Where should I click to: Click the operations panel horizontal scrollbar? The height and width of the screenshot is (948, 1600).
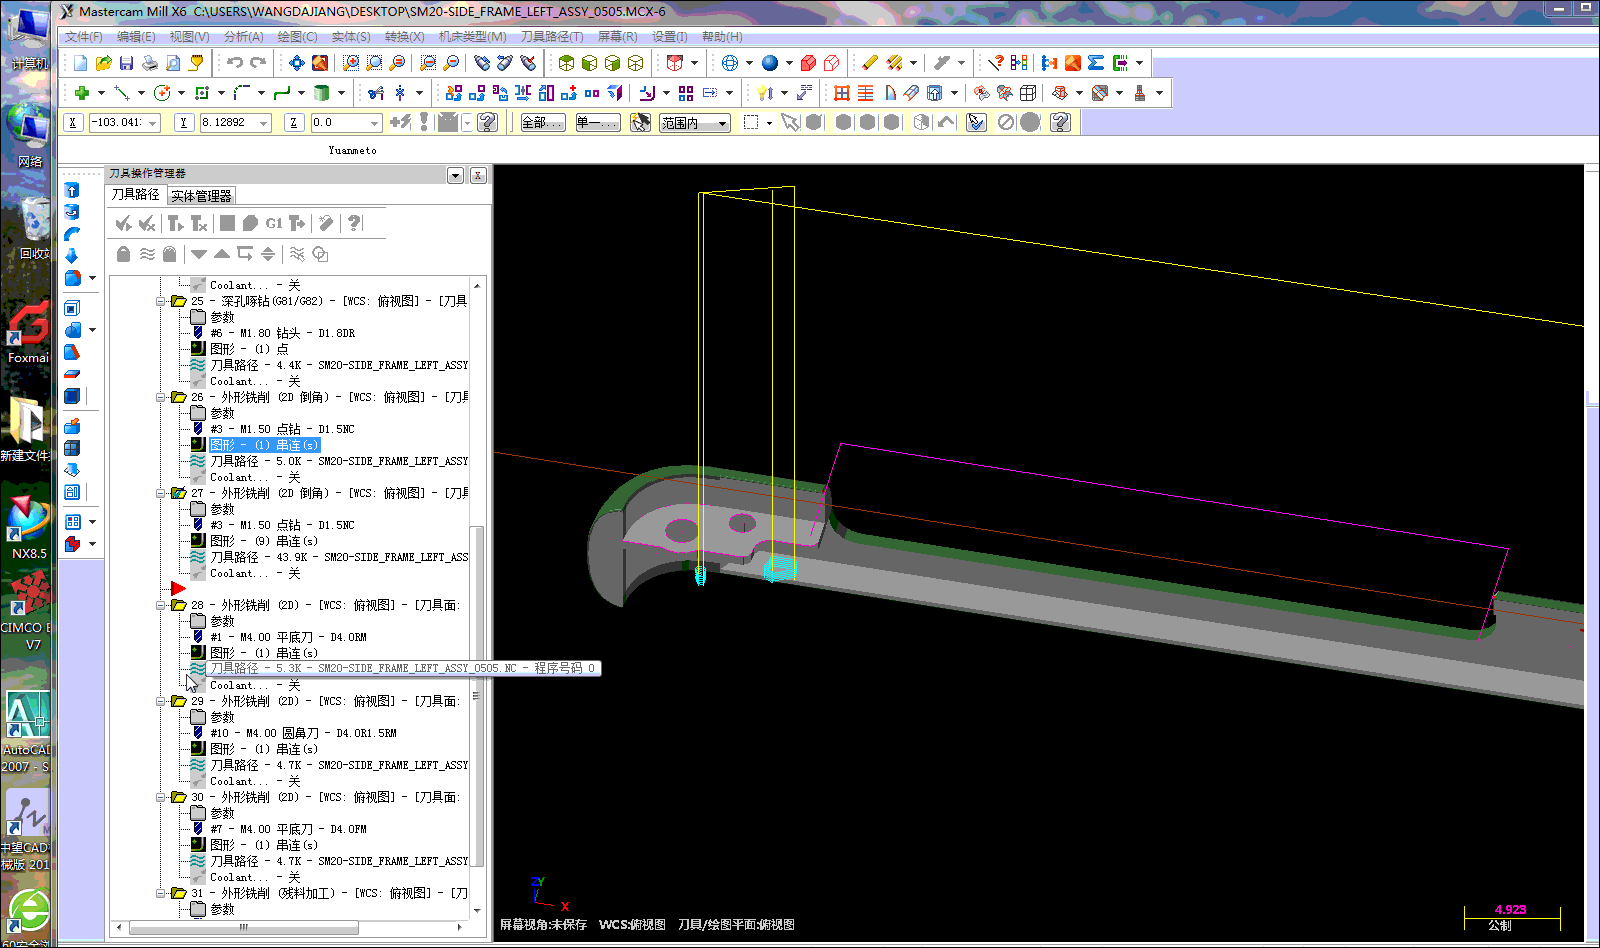coord(244,927)
